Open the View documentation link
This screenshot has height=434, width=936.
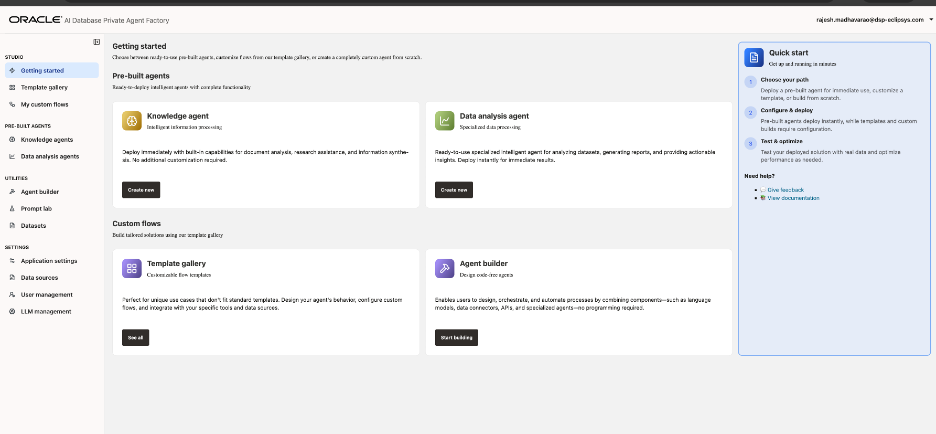[793, 198]
